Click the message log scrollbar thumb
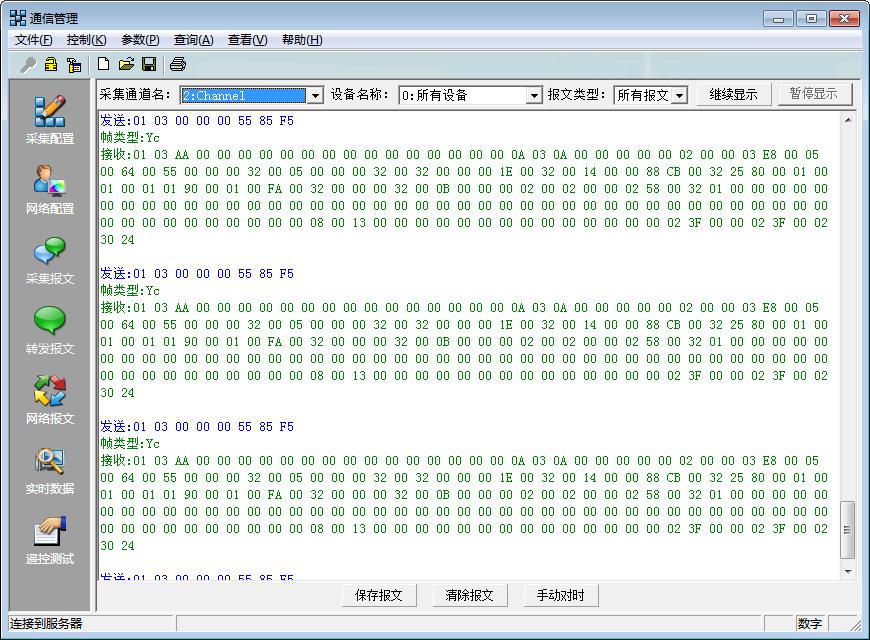Screen dimensions: 870x640 847,530
